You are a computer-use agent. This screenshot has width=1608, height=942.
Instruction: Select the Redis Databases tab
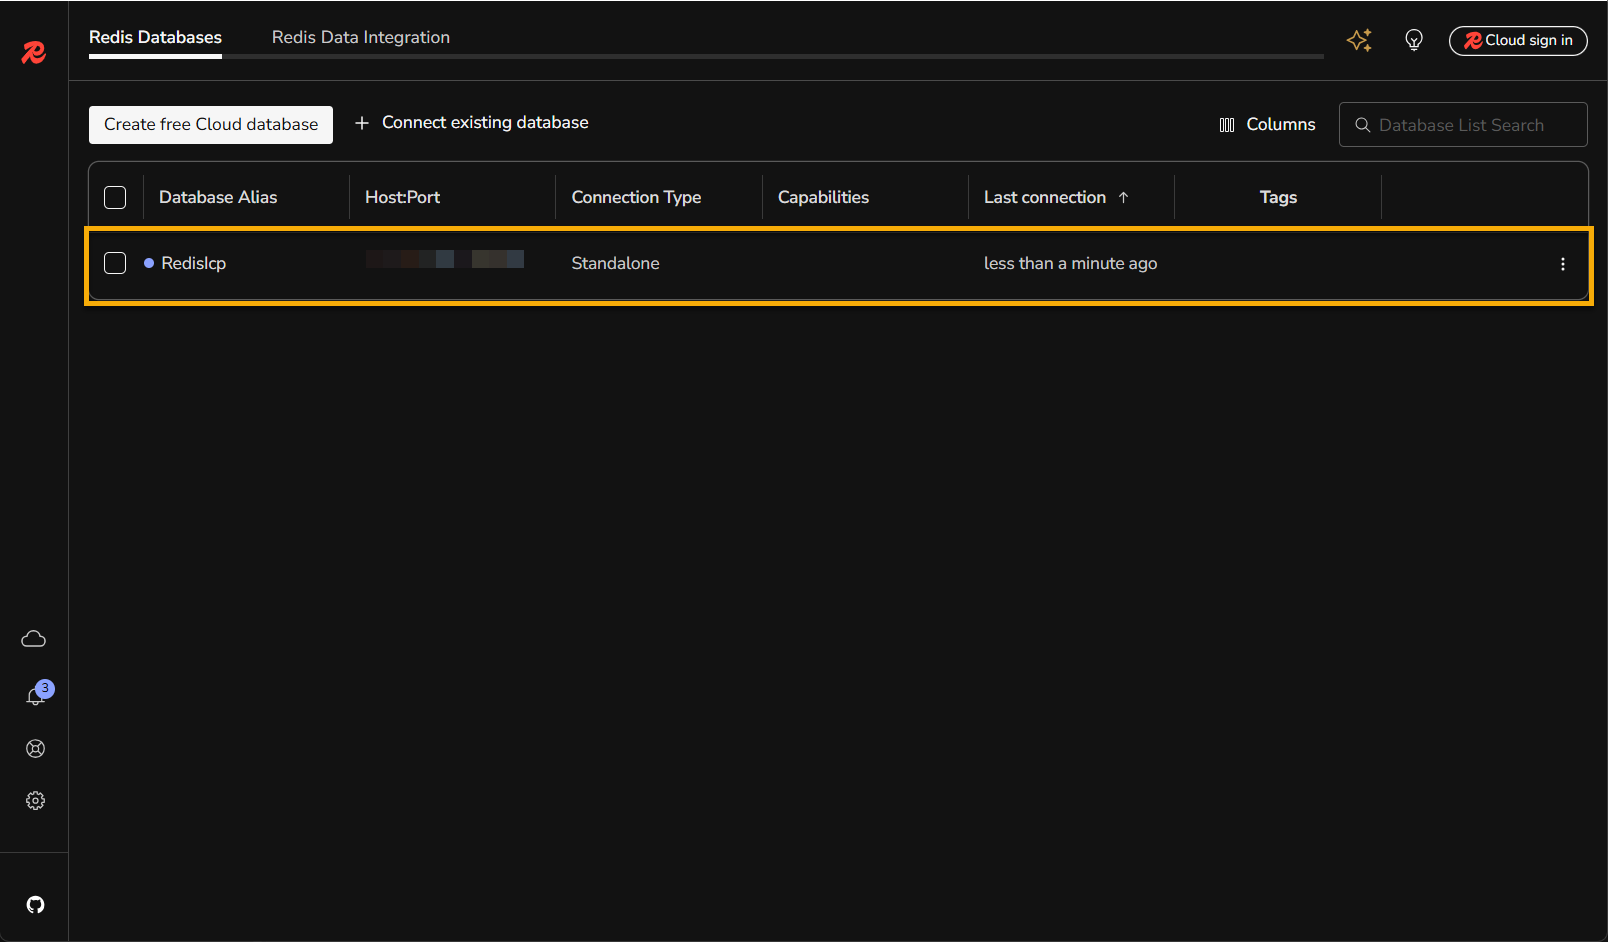[x=155, y=37]
